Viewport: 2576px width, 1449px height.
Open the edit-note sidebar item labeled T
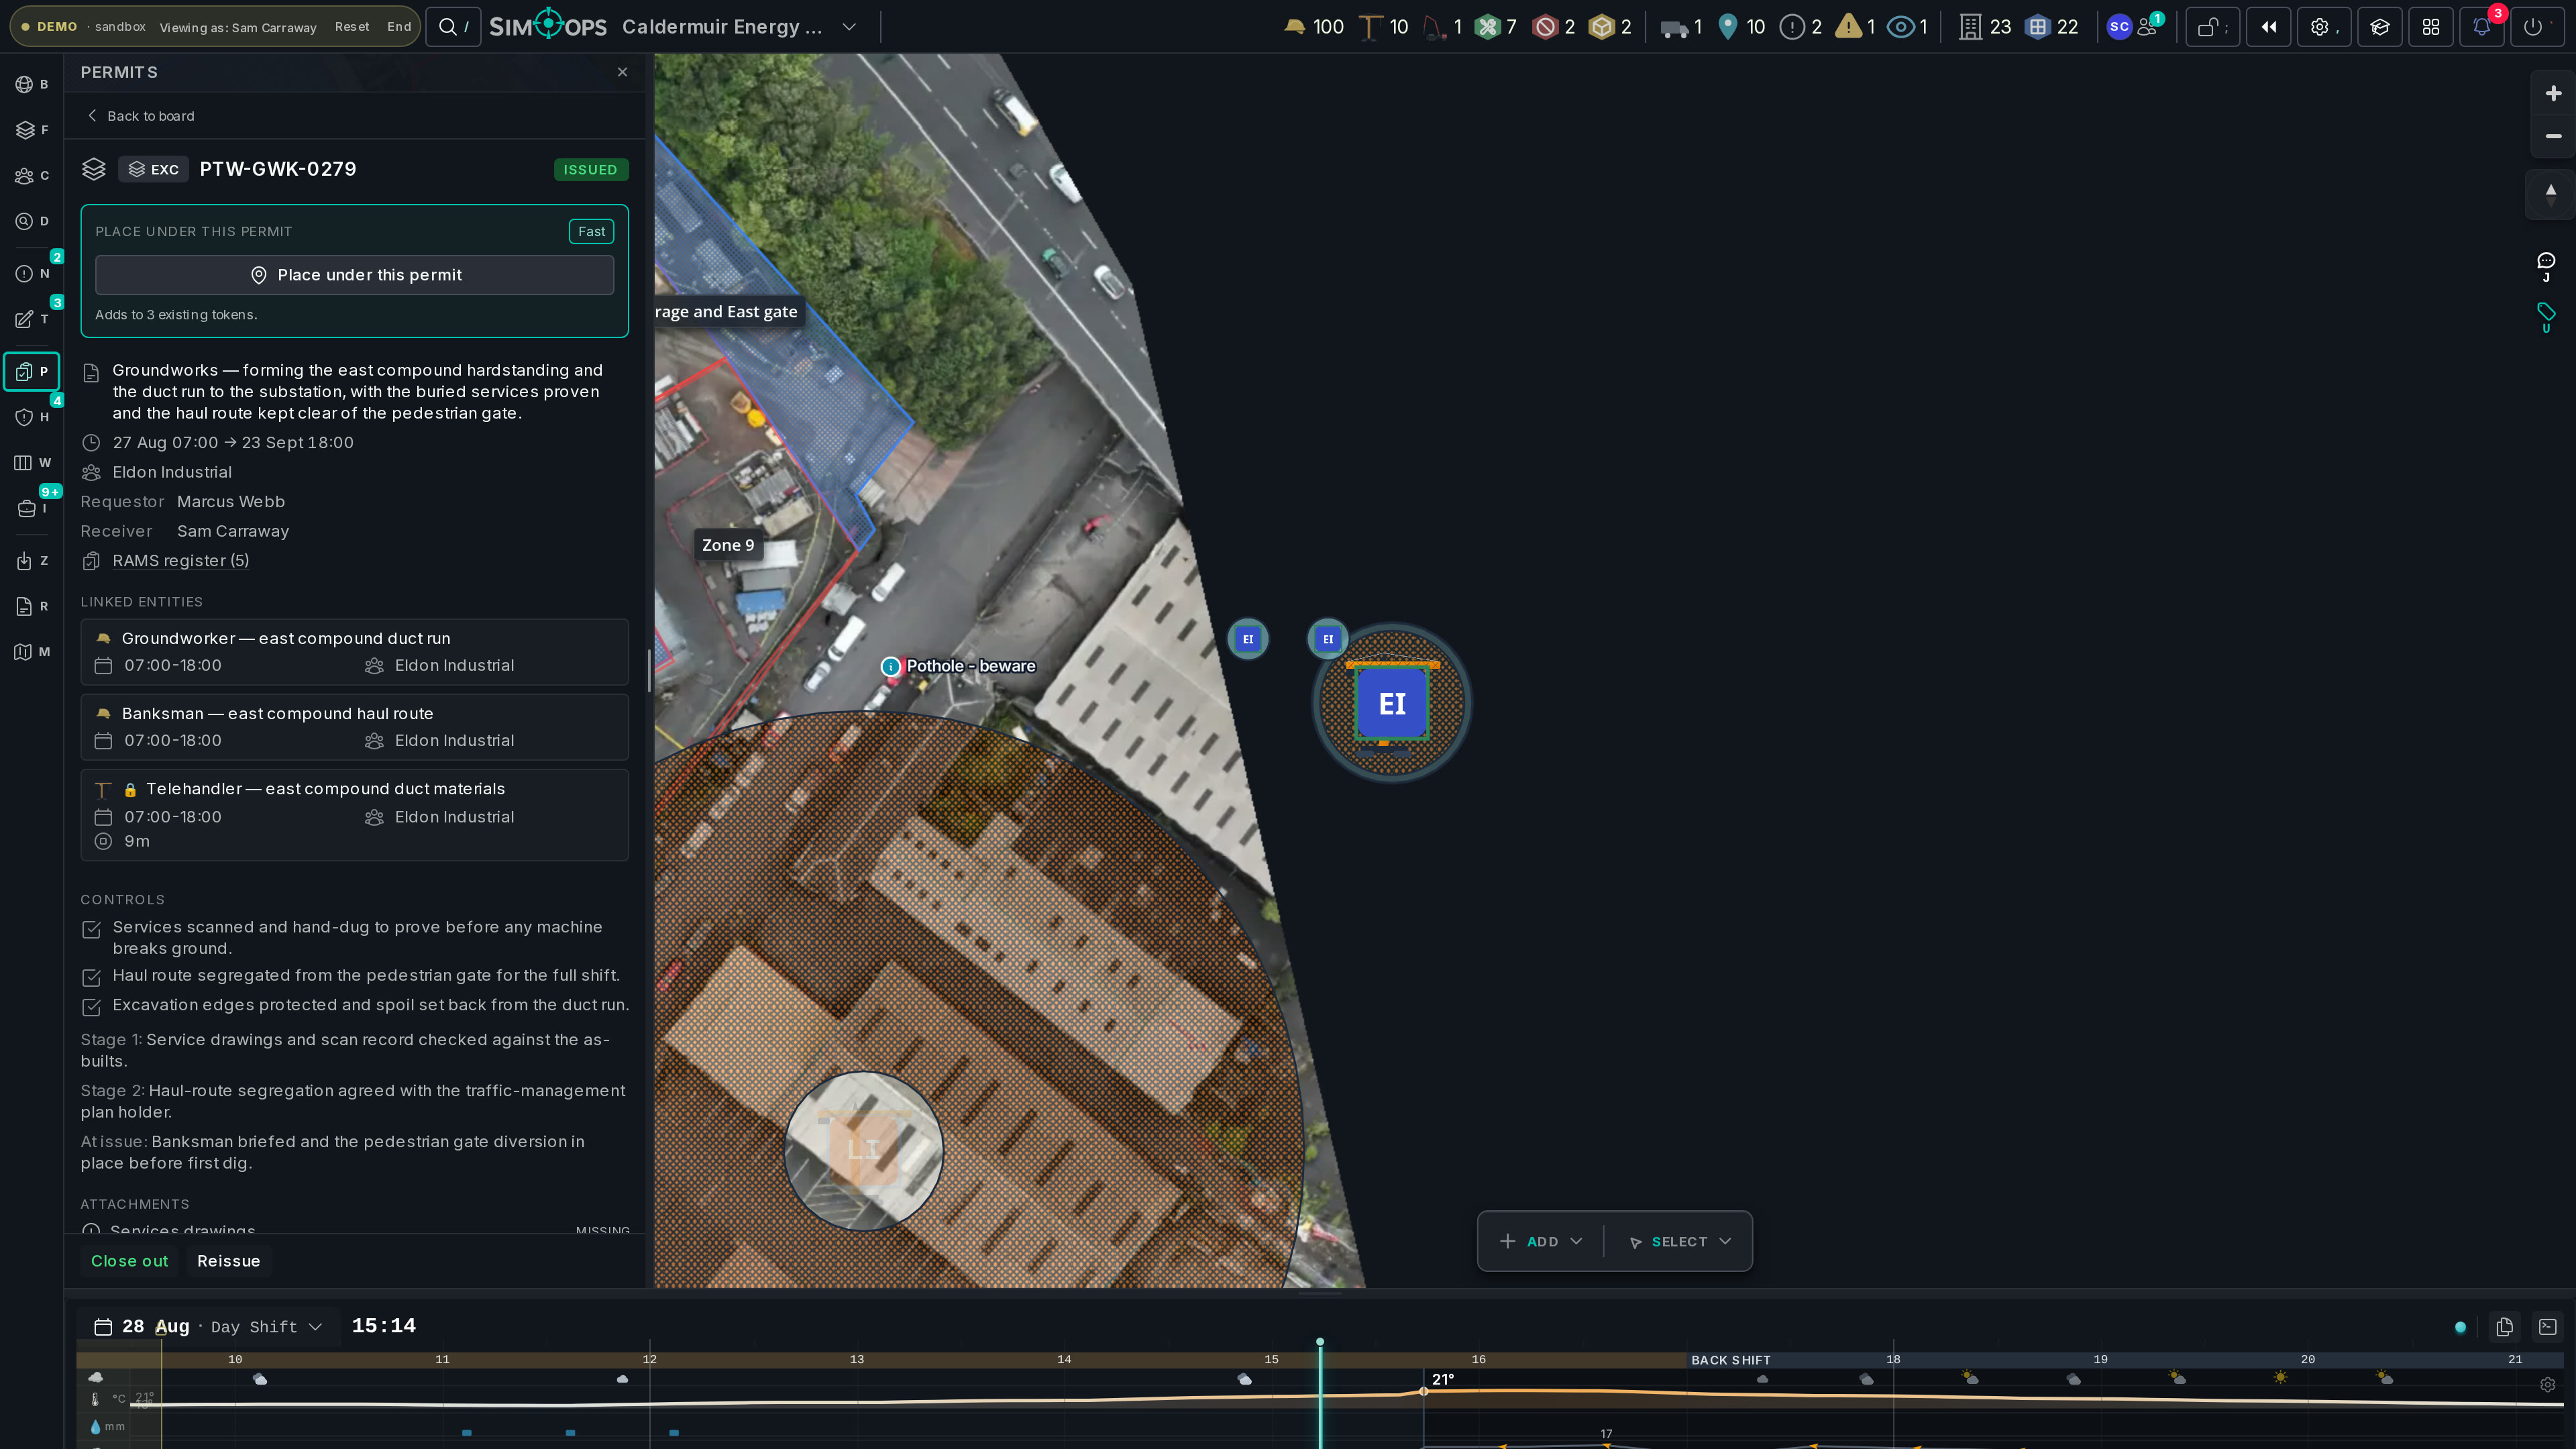[31, 319]
